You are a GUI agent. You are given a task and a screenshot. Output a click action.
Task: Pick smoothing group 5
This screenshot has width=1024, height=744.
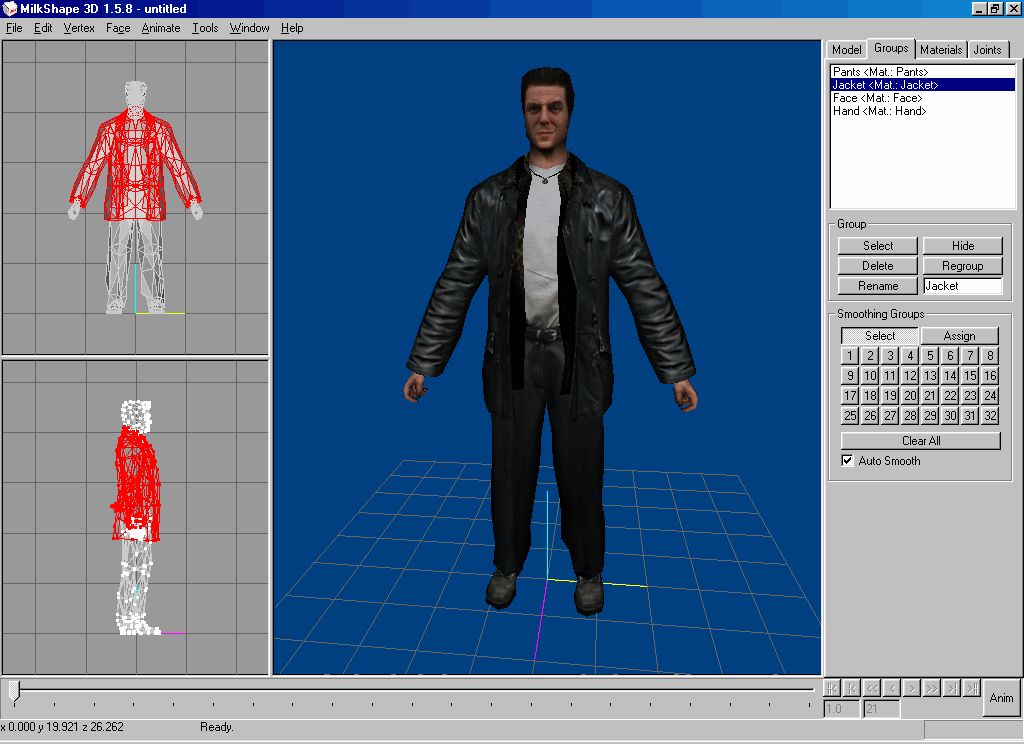930,356
